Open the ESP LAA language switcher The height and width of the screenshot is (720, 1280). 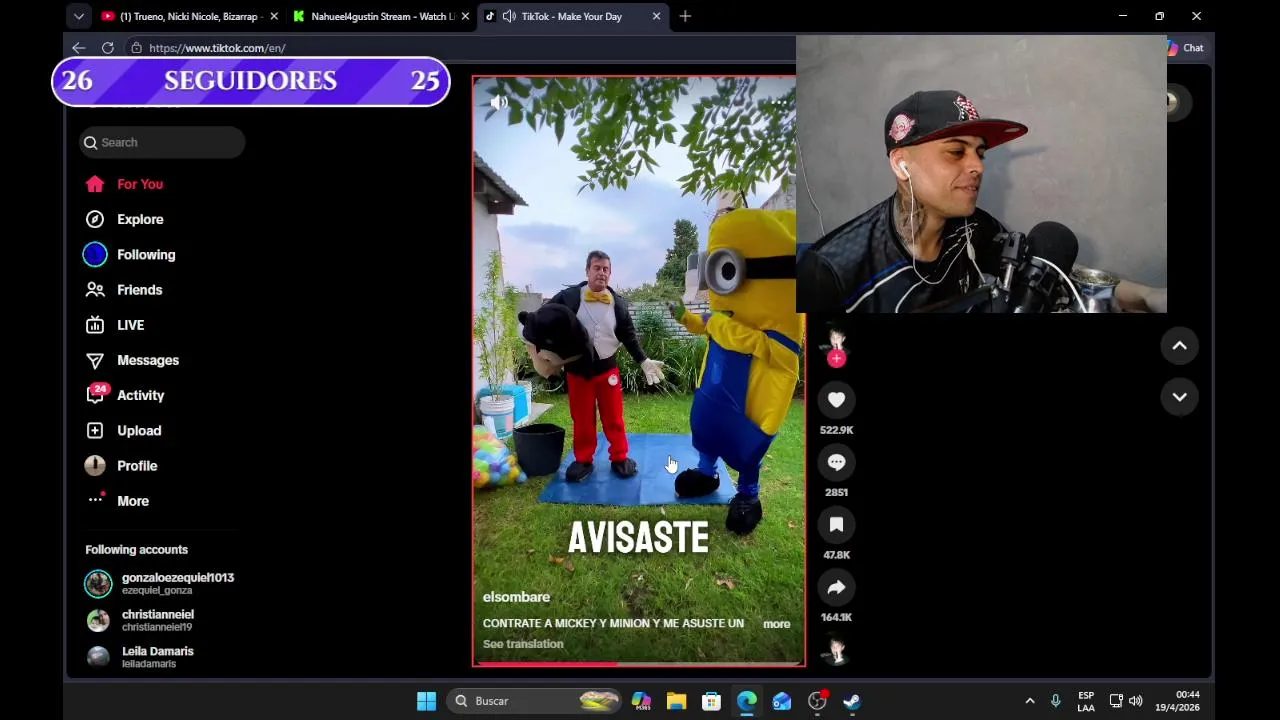(1086, 701)
